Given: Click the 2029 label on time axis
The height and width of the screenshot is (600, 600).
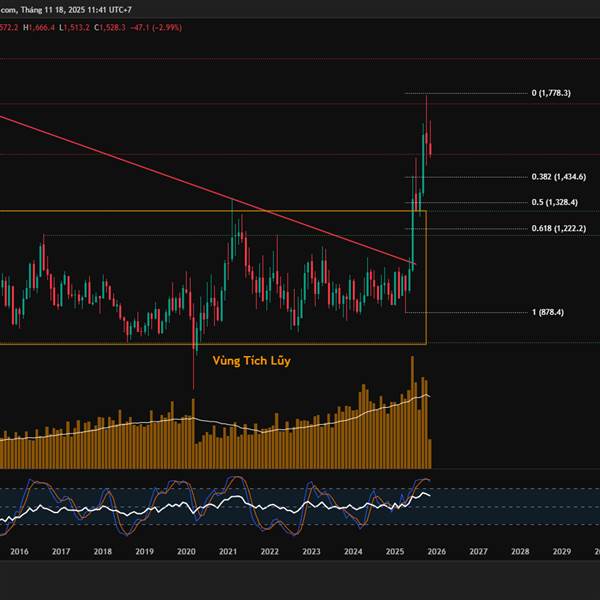Looking at the screenshot, I should [x=562, y=551].
